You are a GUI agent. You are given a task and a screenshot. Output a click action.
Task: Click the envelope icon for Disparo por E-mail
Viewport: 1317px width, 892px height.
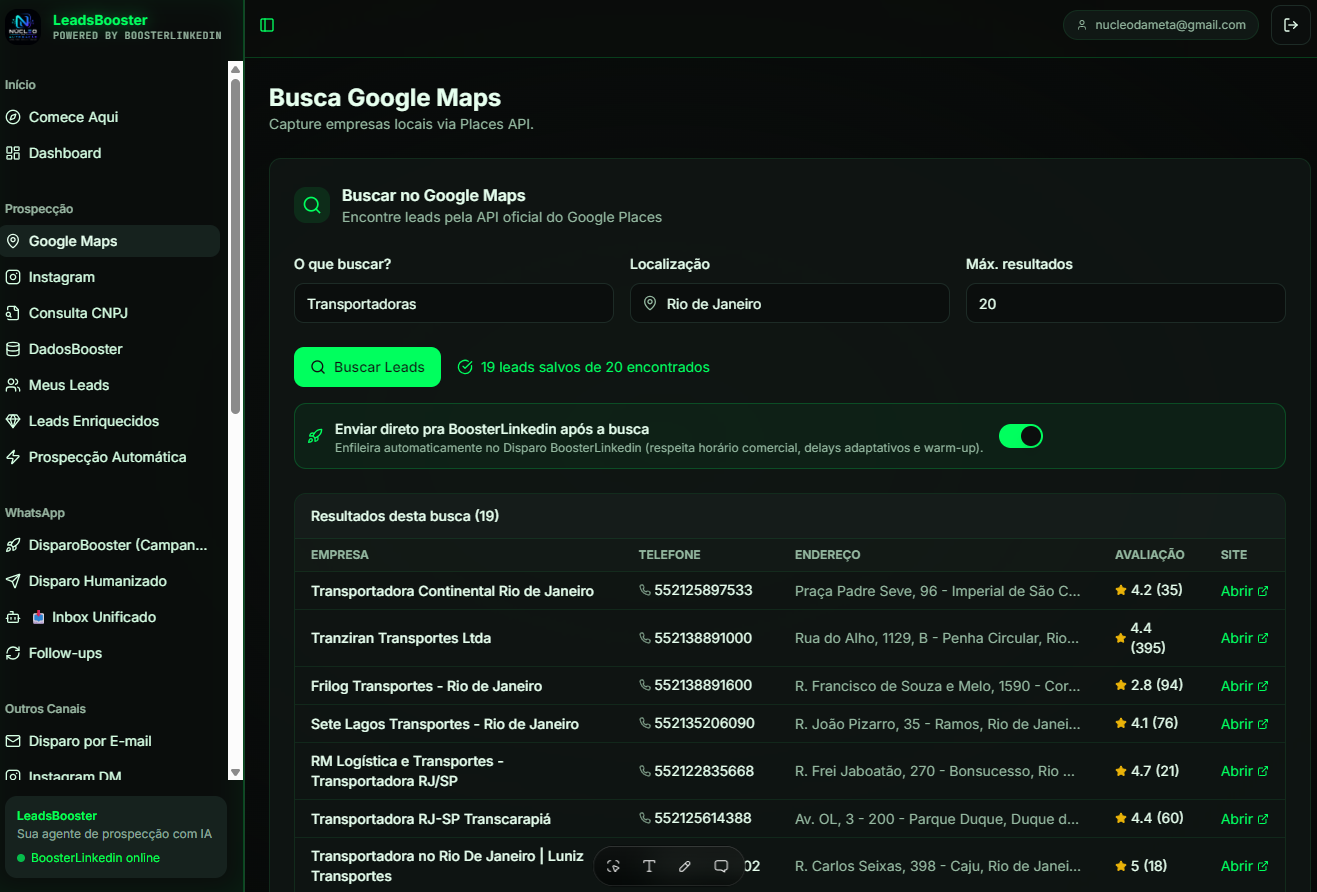(13, 741)
